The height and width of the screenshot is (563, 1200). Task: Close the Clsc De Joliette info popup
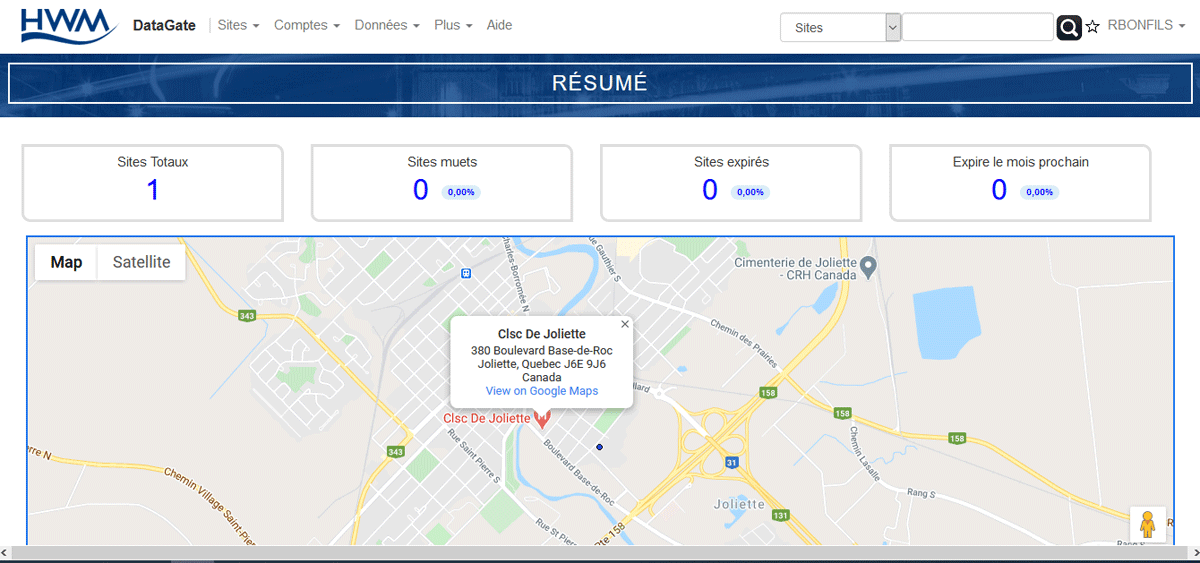click(625, 324)
